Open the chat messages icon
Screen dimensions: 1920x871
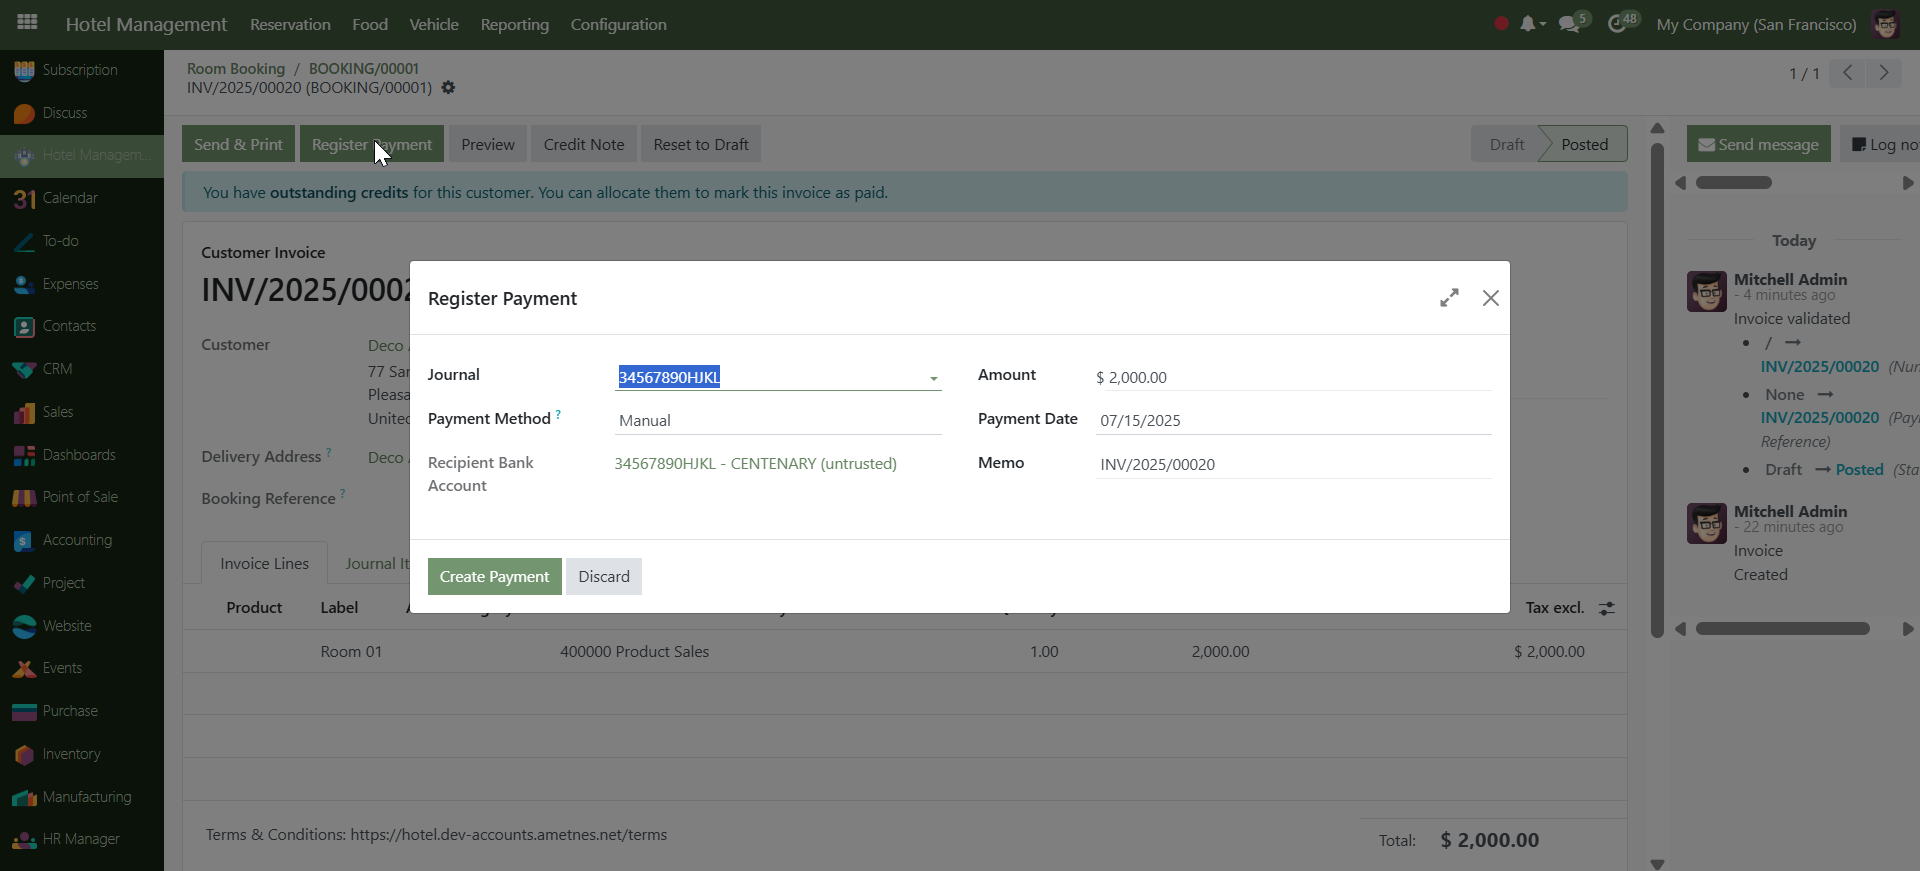1569,24
